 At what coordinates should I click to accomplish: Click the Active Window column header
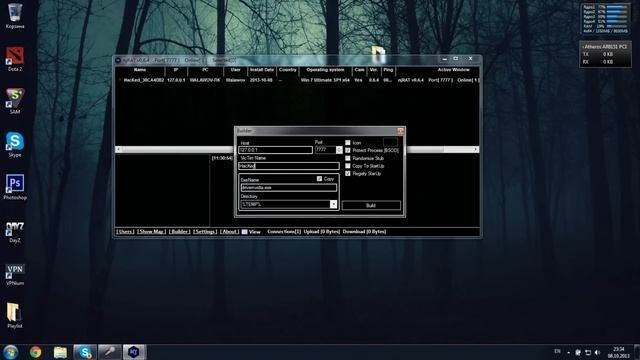(x=453, y=70)
